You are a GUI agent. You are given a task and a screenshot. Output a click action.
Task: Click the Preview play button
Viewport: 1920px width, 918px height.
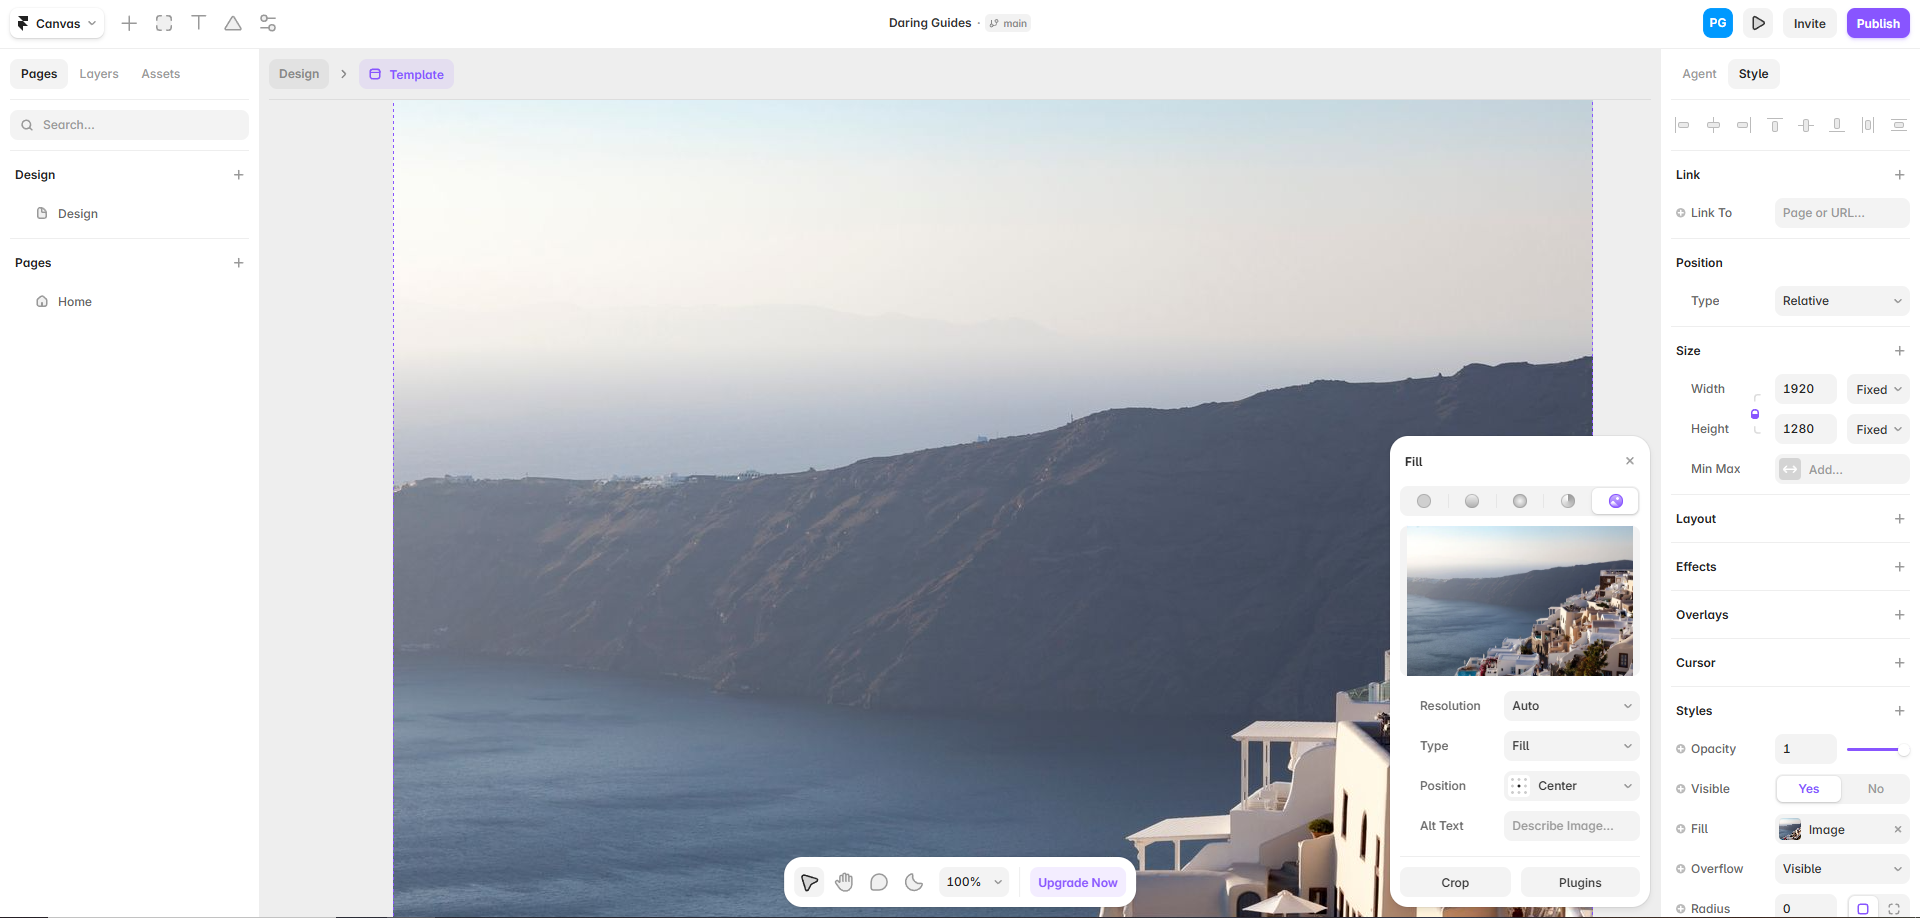coord(1758,23)
